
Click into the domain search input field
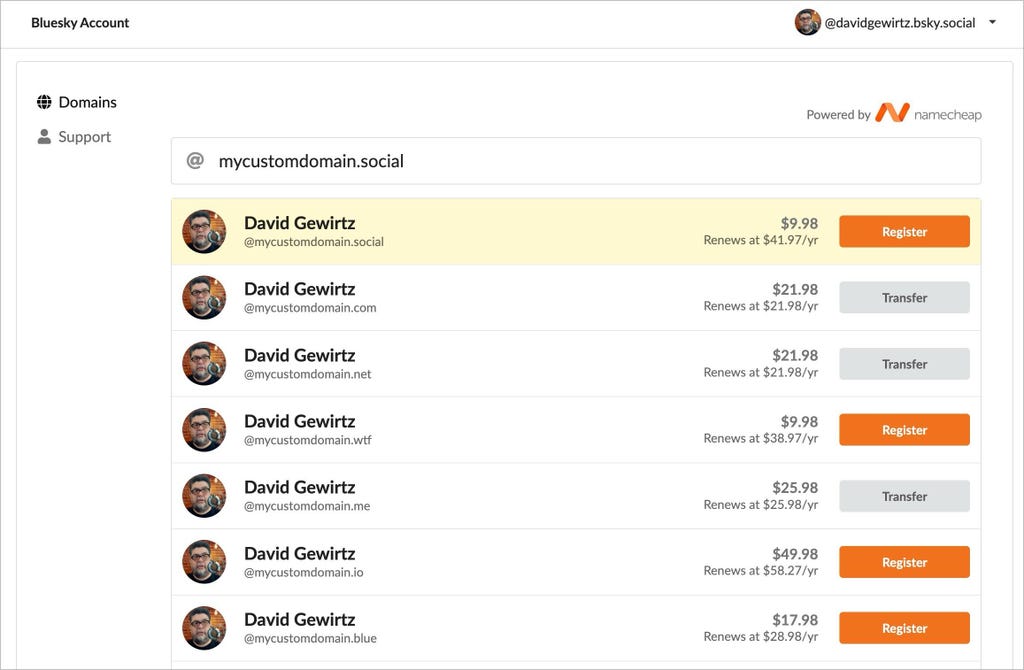pyautogui.click(x=576, y=161)
